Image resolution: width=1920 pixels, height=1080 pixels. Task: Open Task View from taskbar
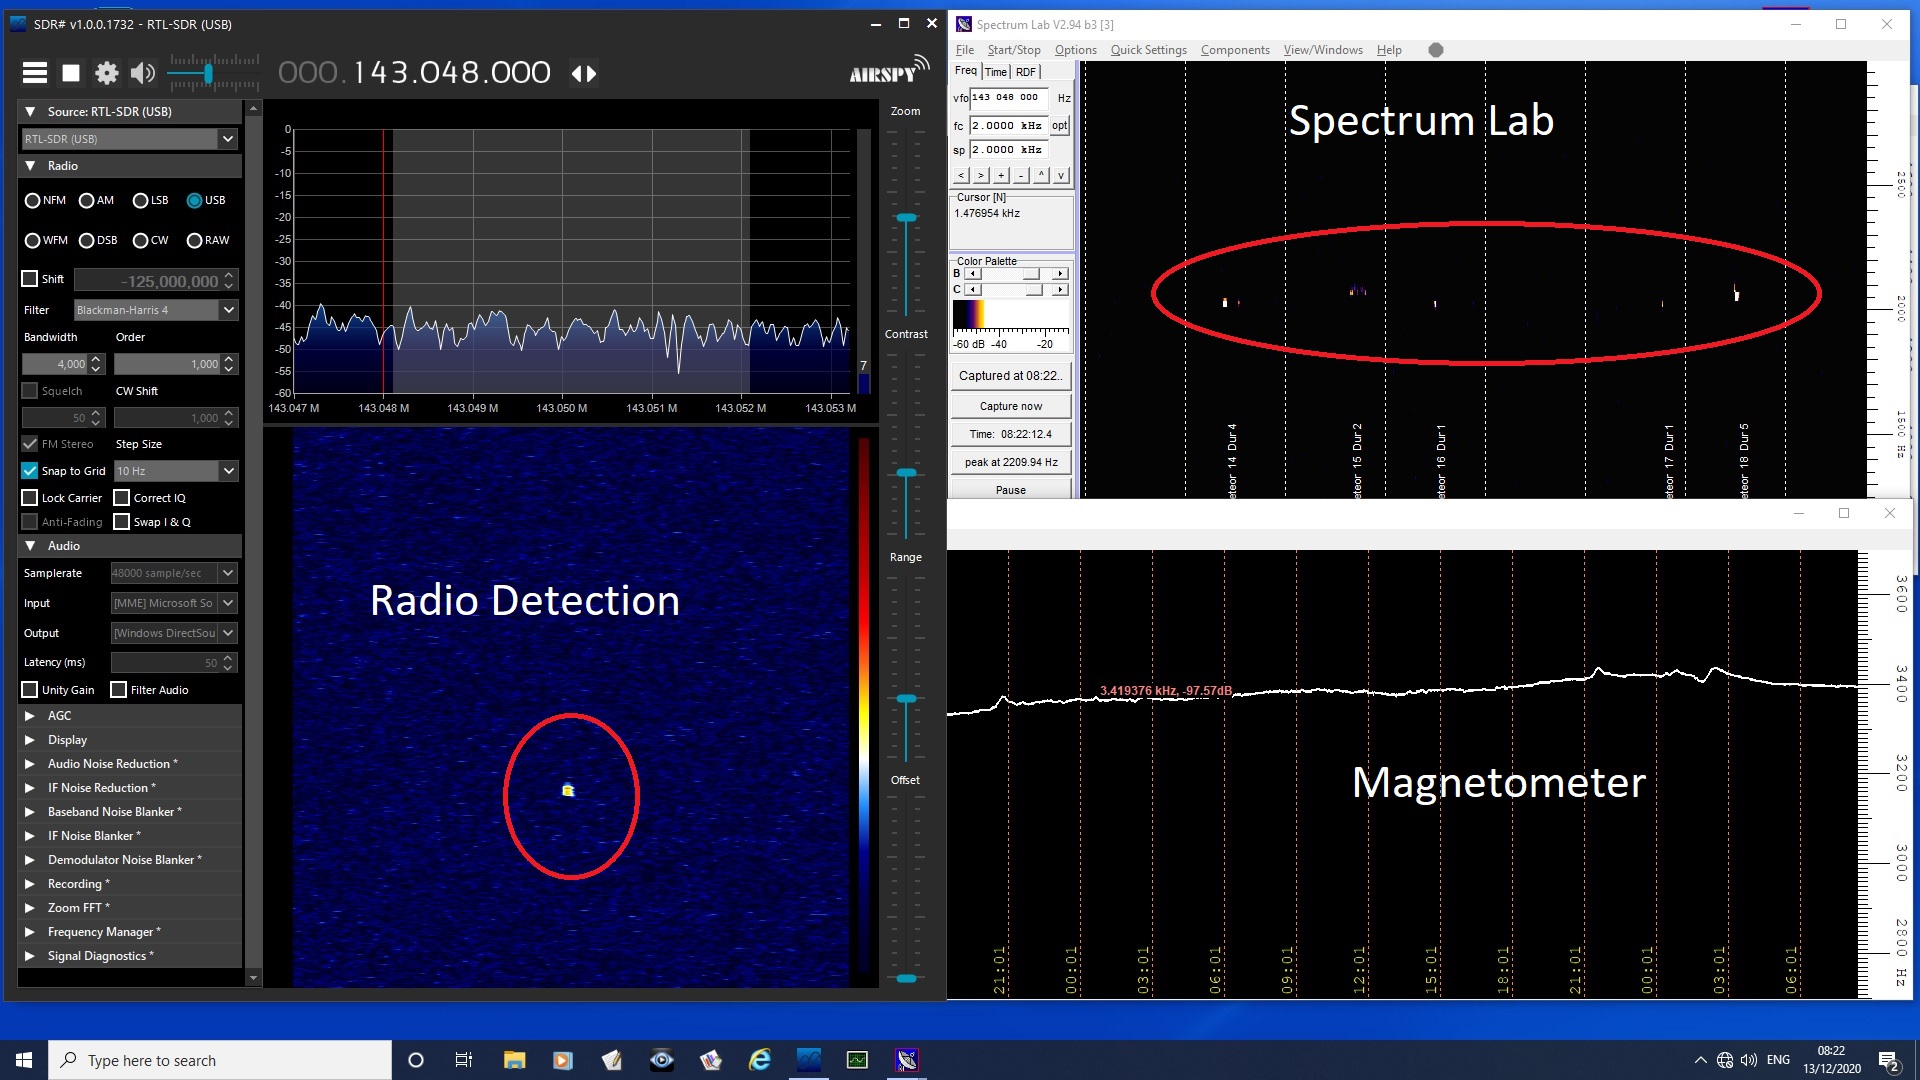464,1060
